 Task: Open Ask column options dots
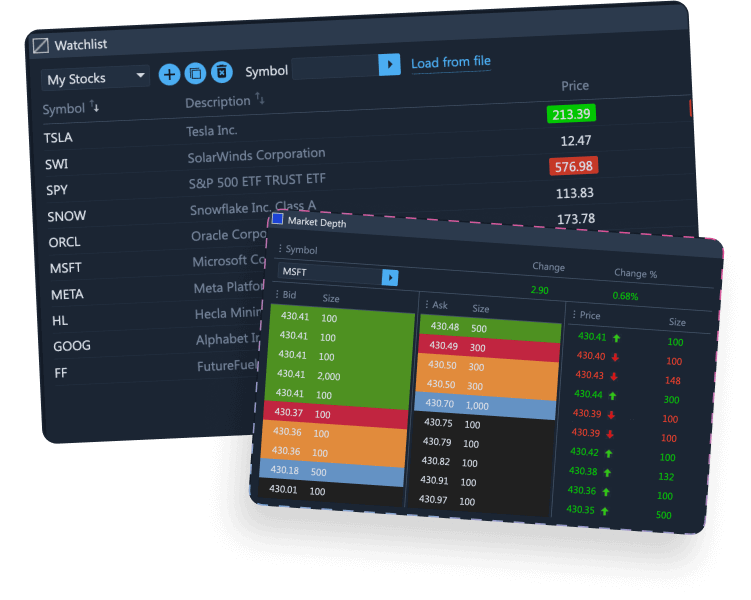(x=427, y=304)
